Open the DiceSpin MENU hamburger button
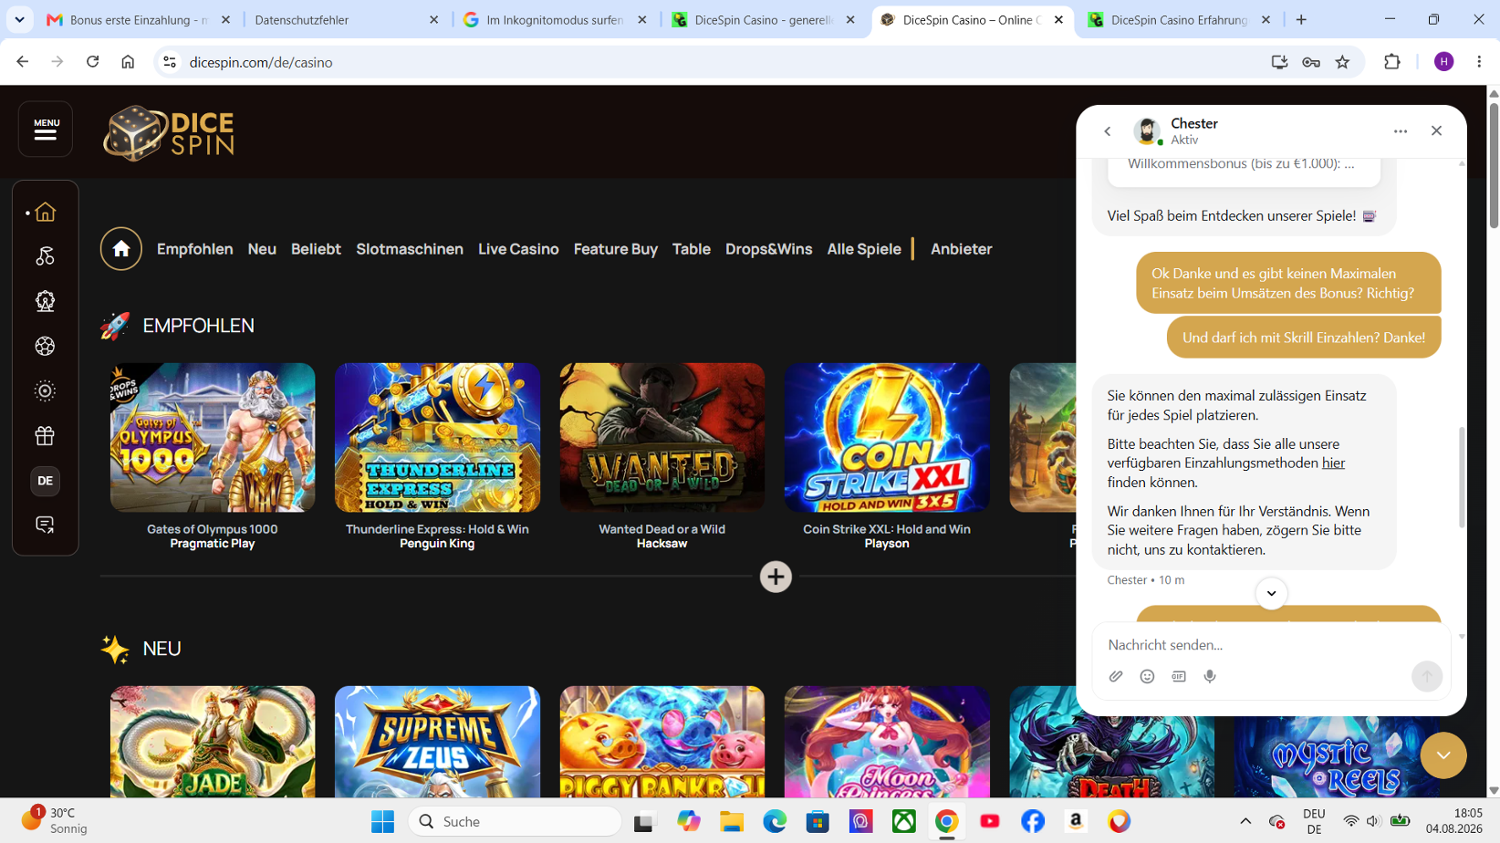Image resolution: width=1500 pixels, height=843 pixels. pos(45,129)
